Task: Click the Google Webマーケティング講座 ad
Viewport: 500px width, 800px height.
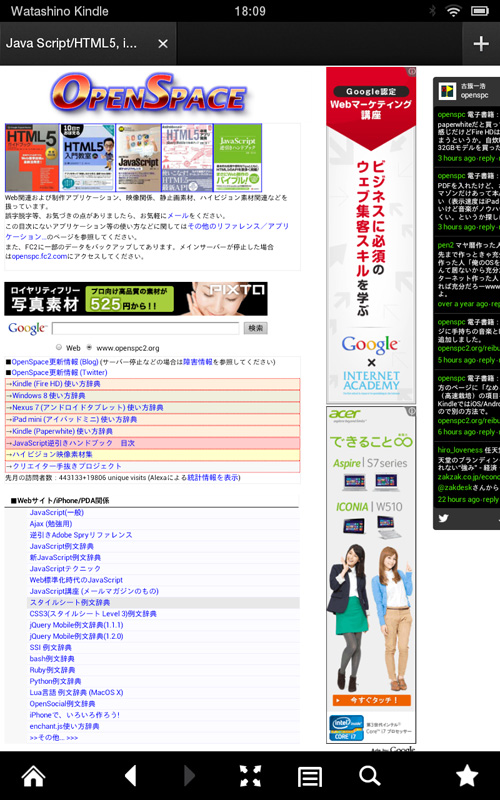Action: pos(371,236)
